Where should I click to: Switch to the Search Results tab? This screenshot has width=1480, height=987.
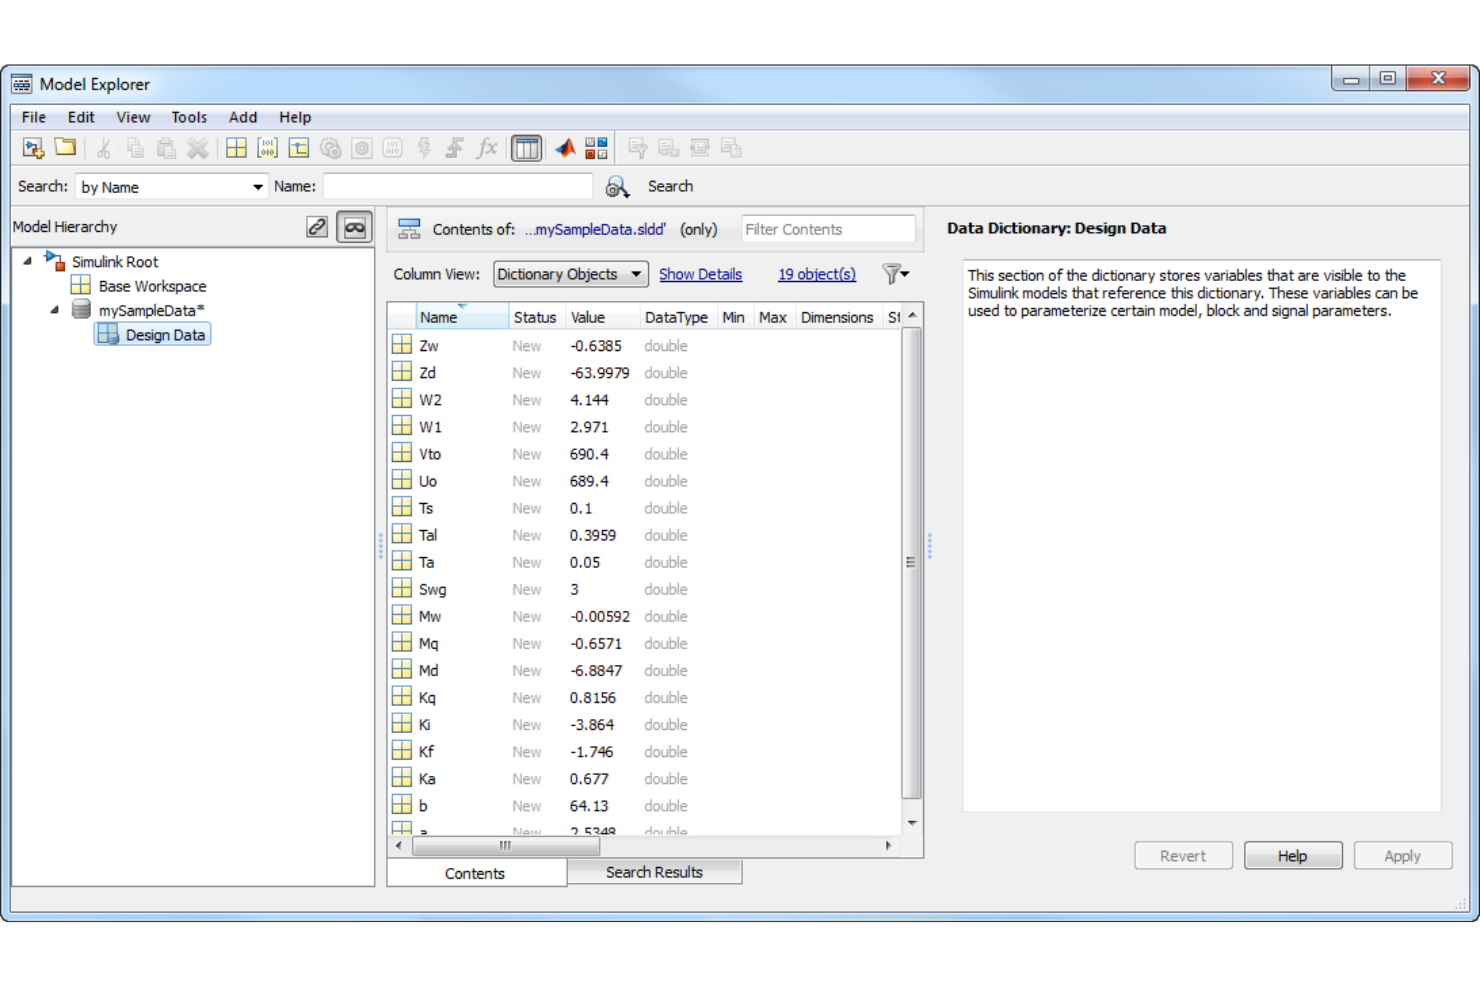click(x=654, y=872)
